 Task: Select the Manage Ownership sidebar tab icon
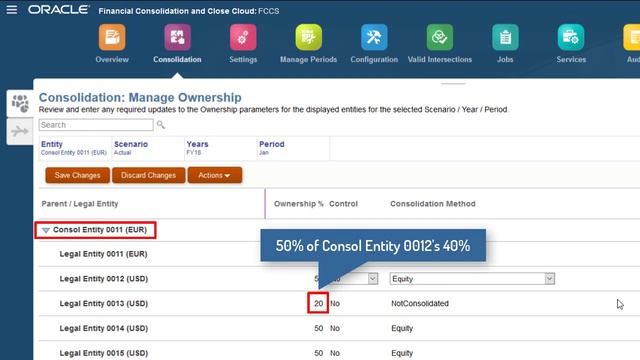click(x=20, y=103)
